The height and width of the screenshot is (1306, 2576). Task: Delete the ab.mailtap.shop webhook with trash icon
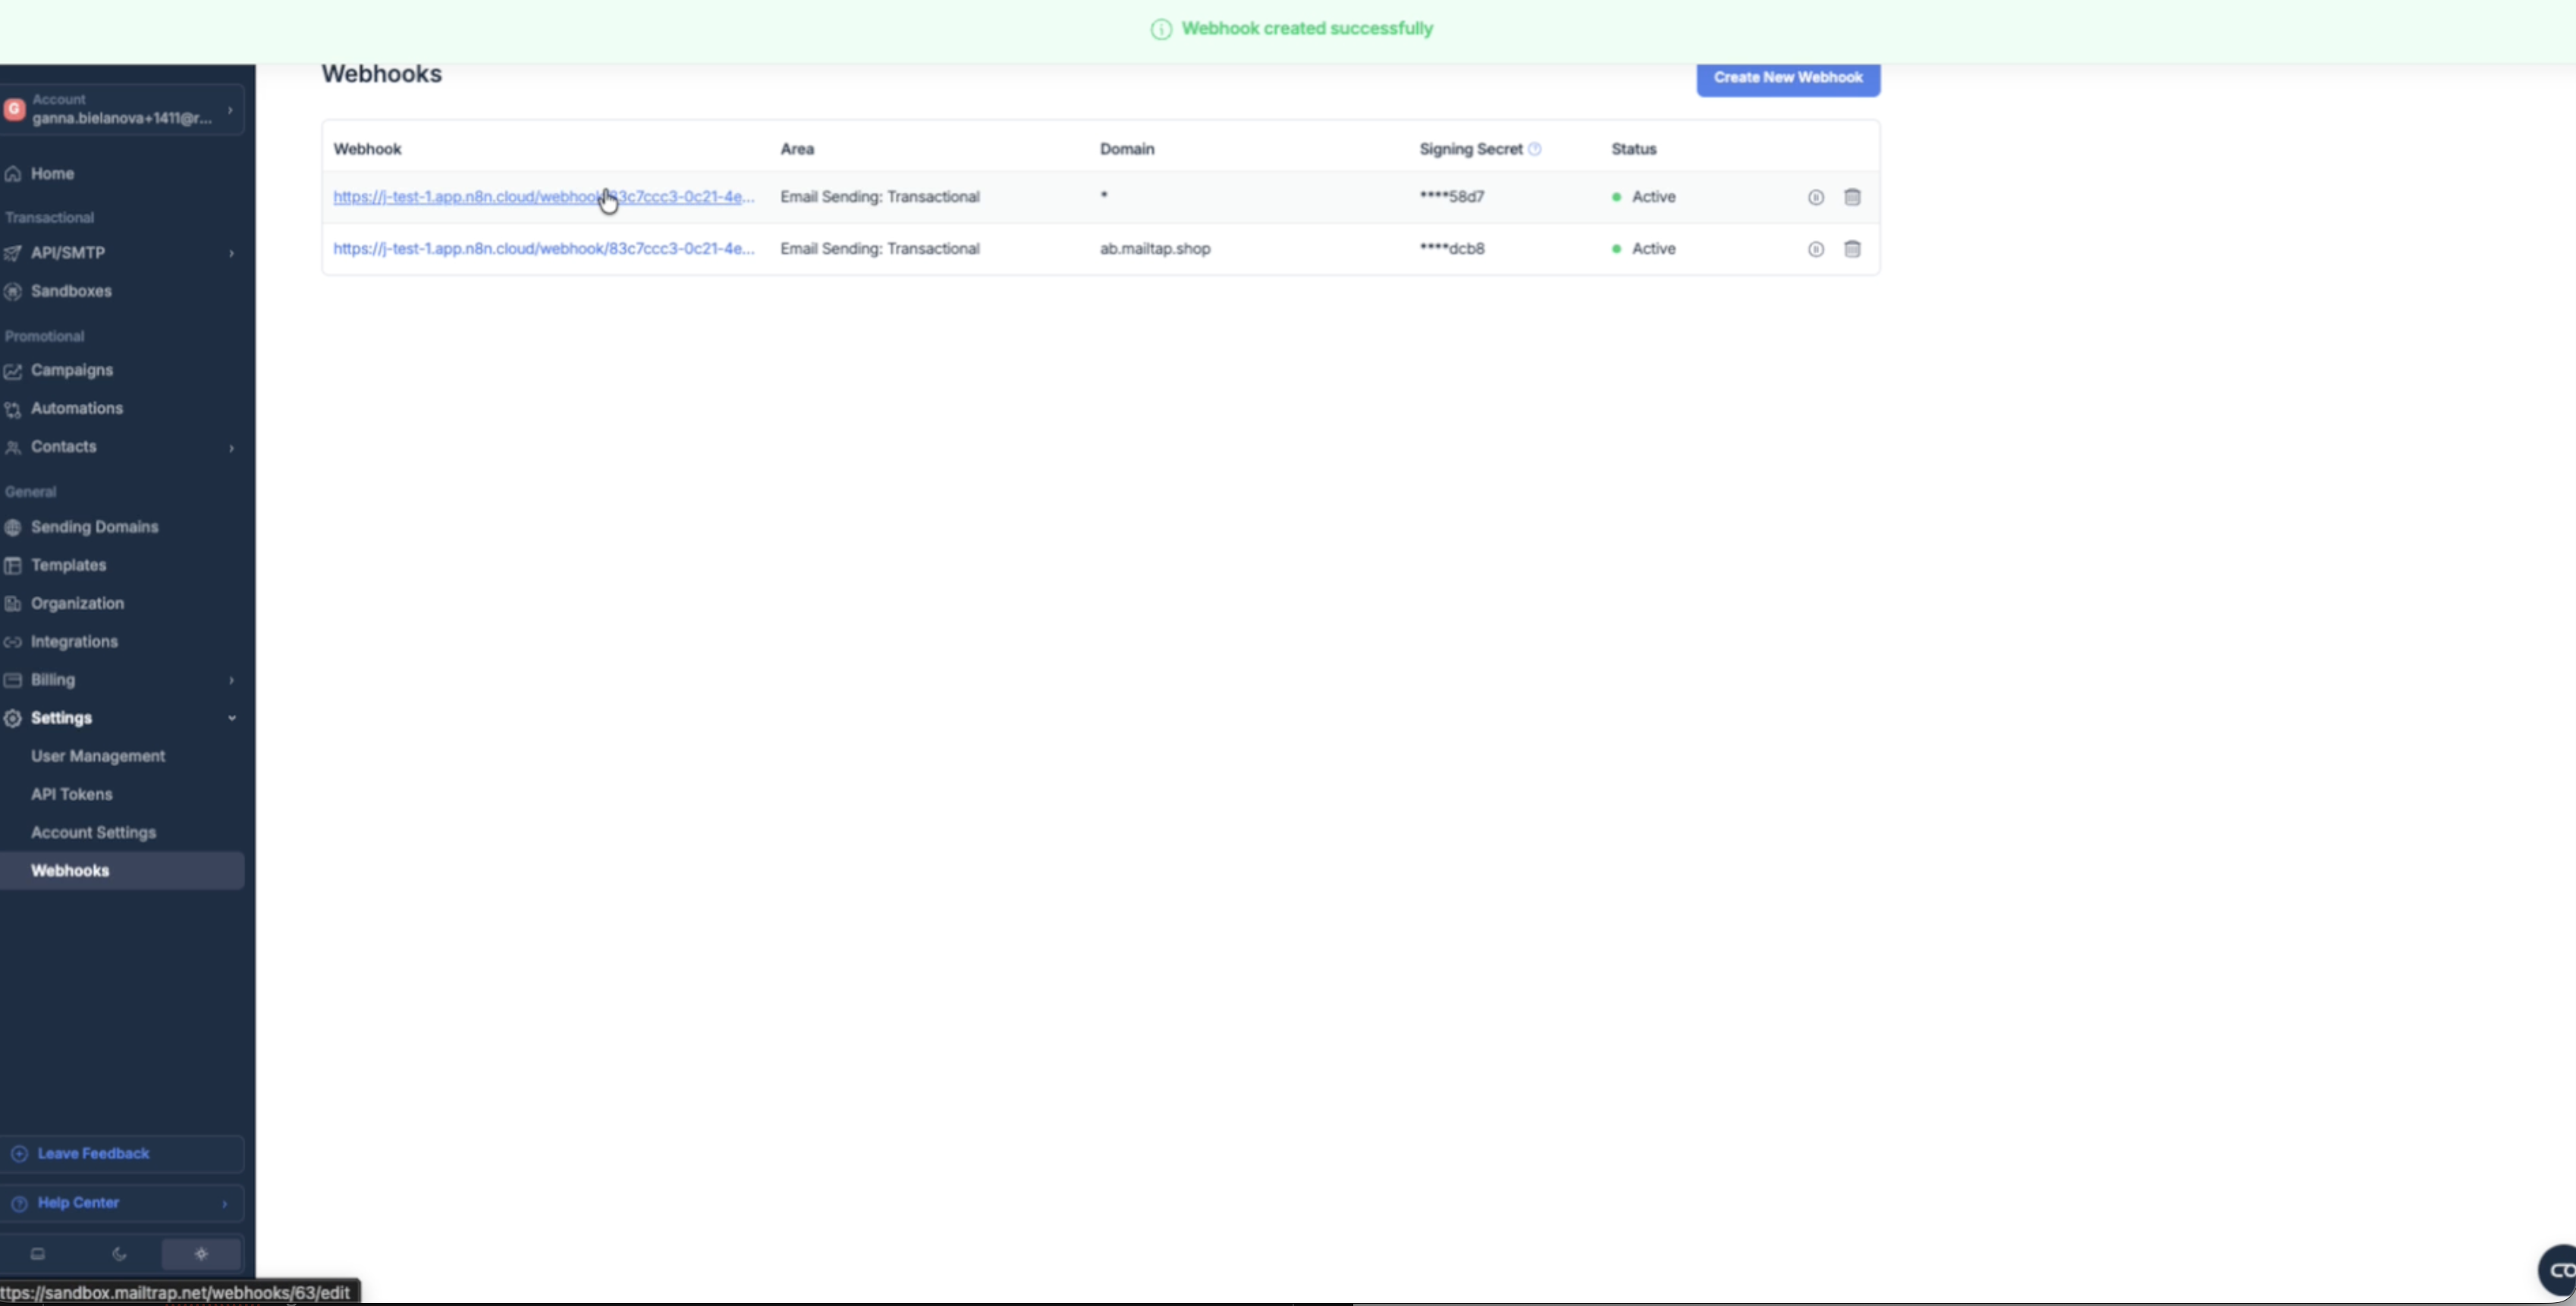point(1852,249)
